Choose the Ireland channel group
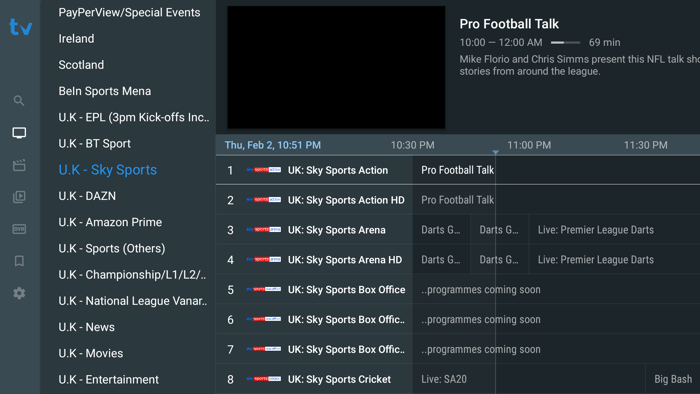Screen dimensions: 700x394 coord(76,39)
